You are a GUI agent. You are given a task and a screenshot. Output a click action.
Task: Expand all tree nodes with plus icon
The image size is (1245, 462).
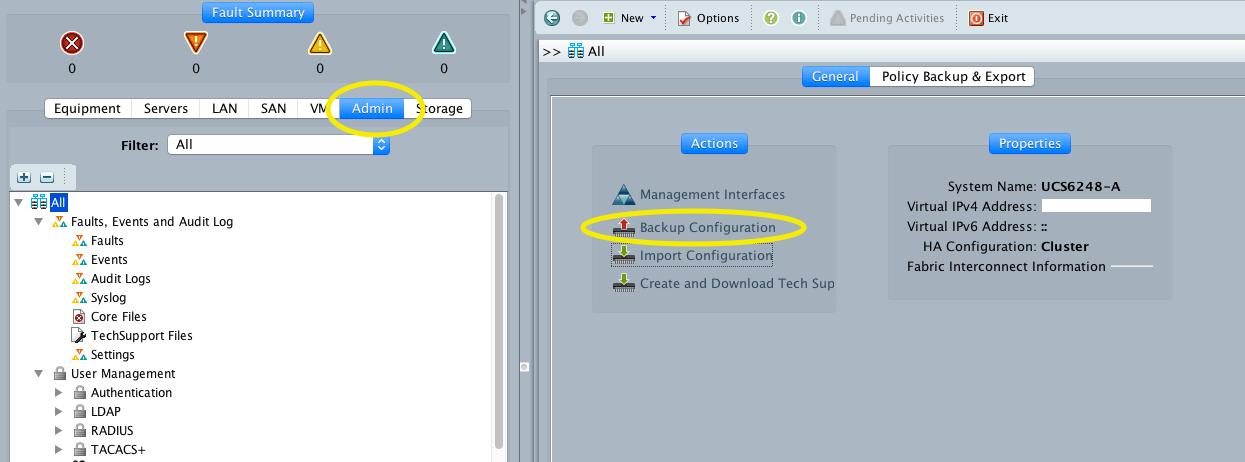[24, 177]
